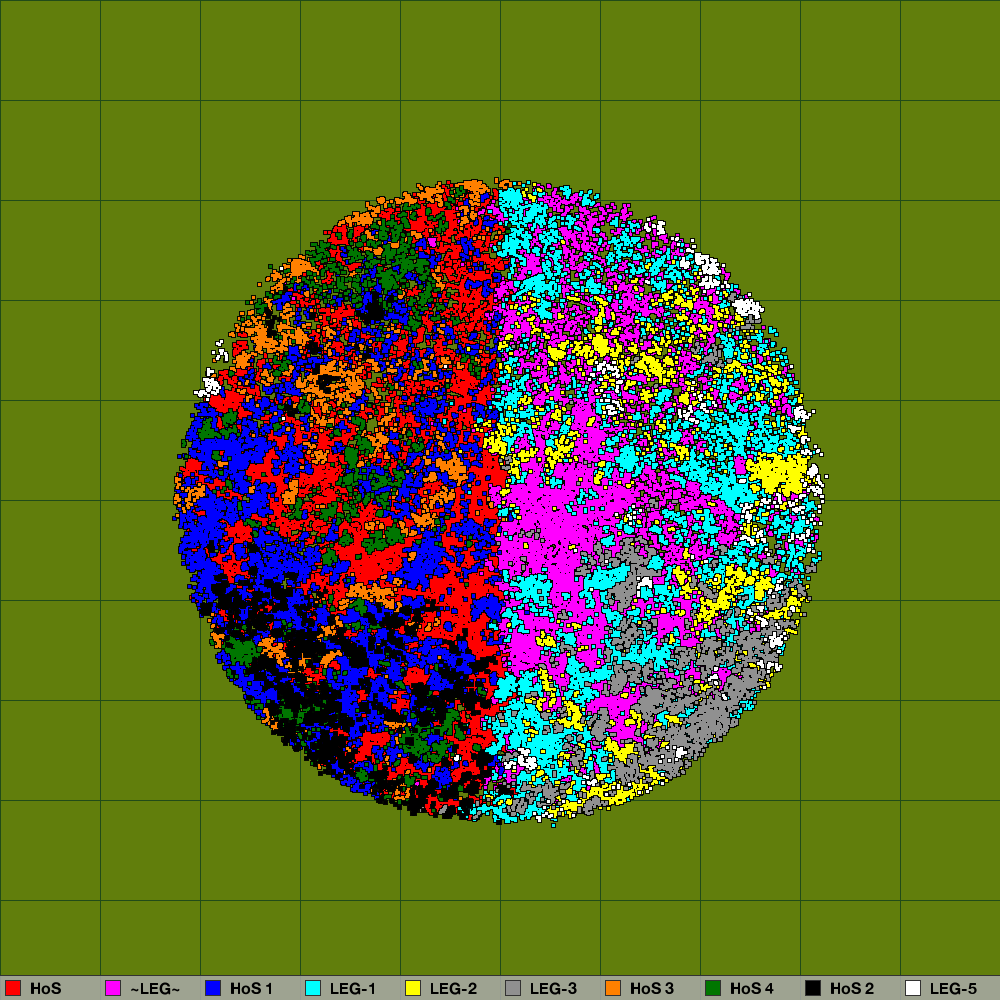
Task: Select the LEG-1 legend label
Action: point(353,989)
